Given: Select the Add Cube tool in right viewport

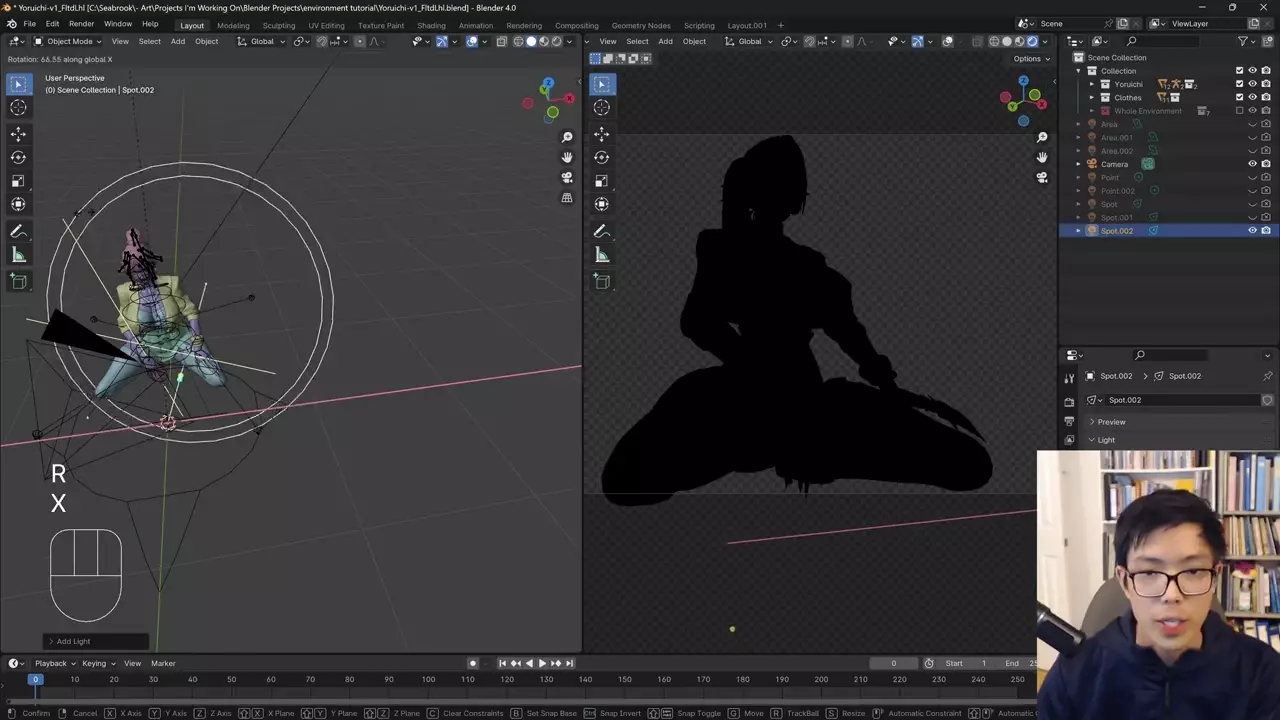Looking at the screenshot, I should tap(602, 282).
